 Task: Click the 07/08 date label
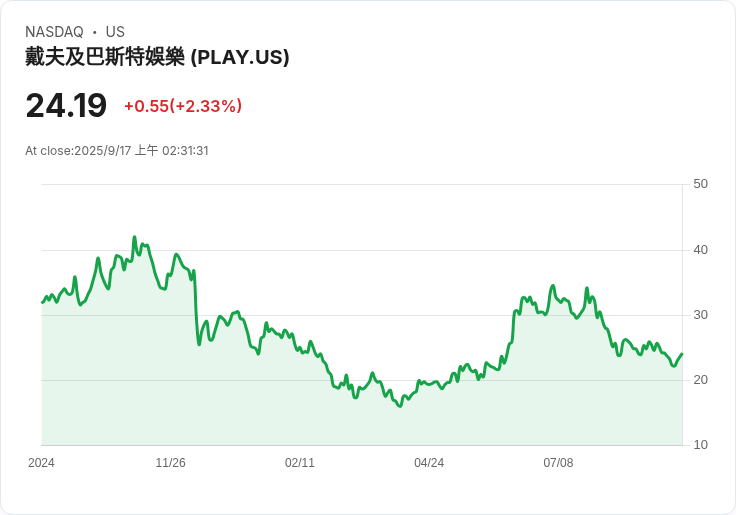point(559,463)
